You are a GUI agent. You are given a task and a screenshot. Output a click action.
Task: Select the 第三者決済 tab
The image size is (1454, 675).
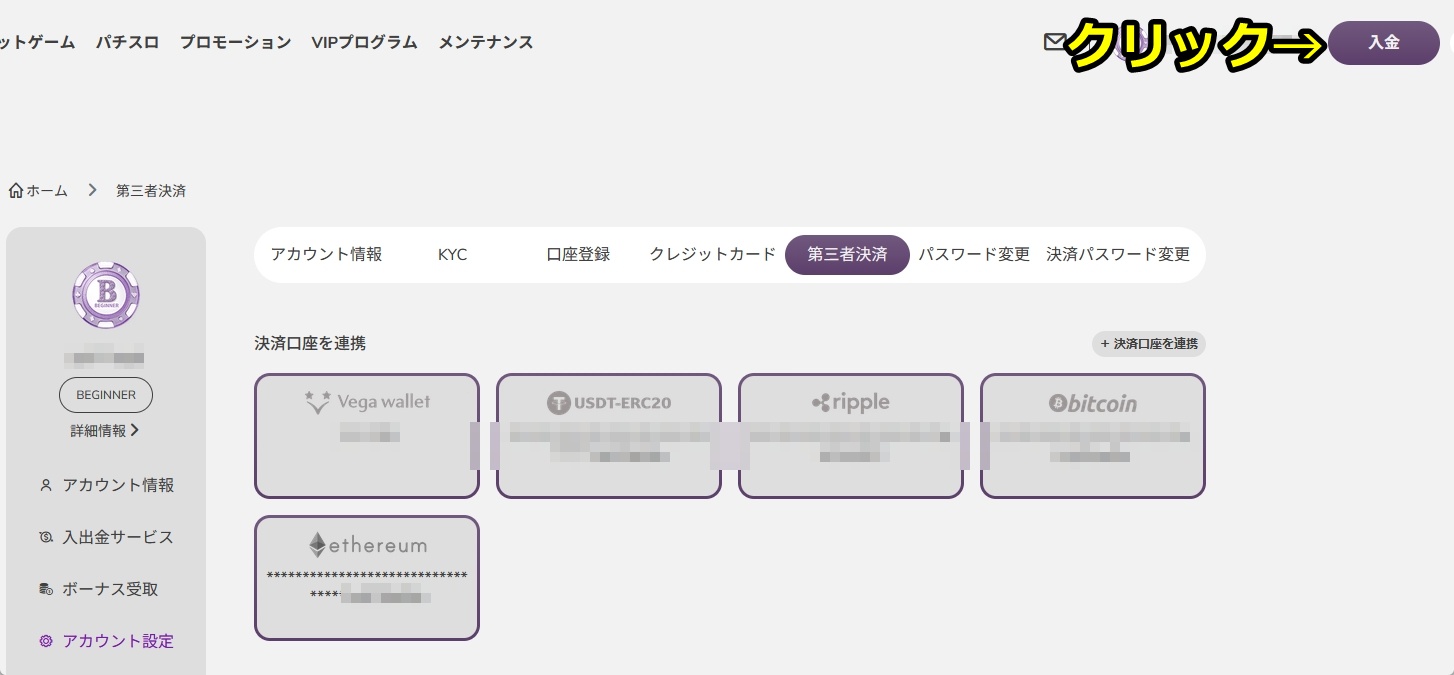(x=847, y=254)
